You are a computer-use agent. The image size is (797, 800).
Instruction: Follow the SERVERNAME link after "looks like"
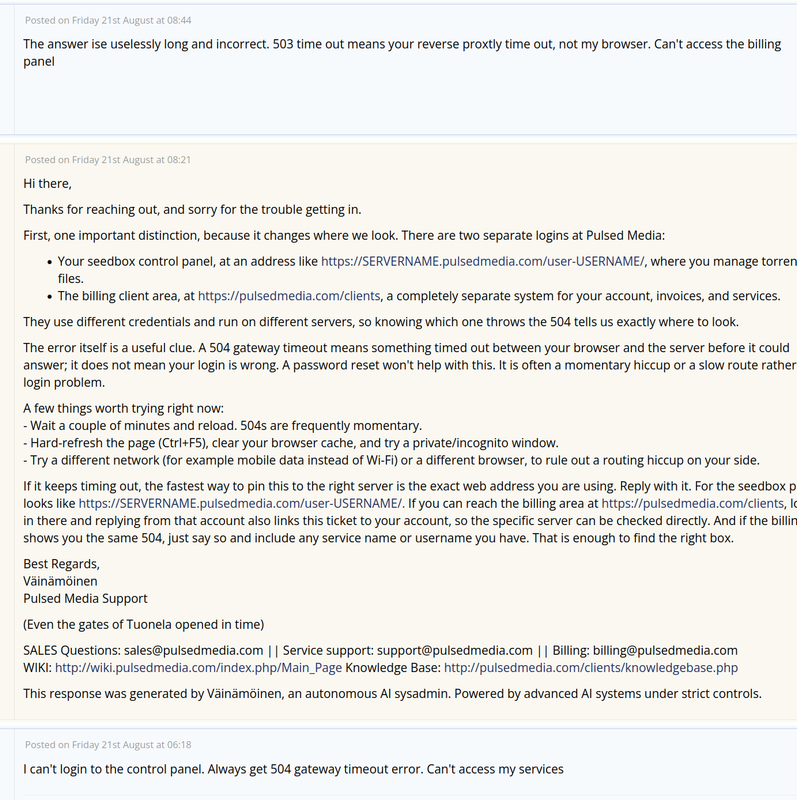240,503
